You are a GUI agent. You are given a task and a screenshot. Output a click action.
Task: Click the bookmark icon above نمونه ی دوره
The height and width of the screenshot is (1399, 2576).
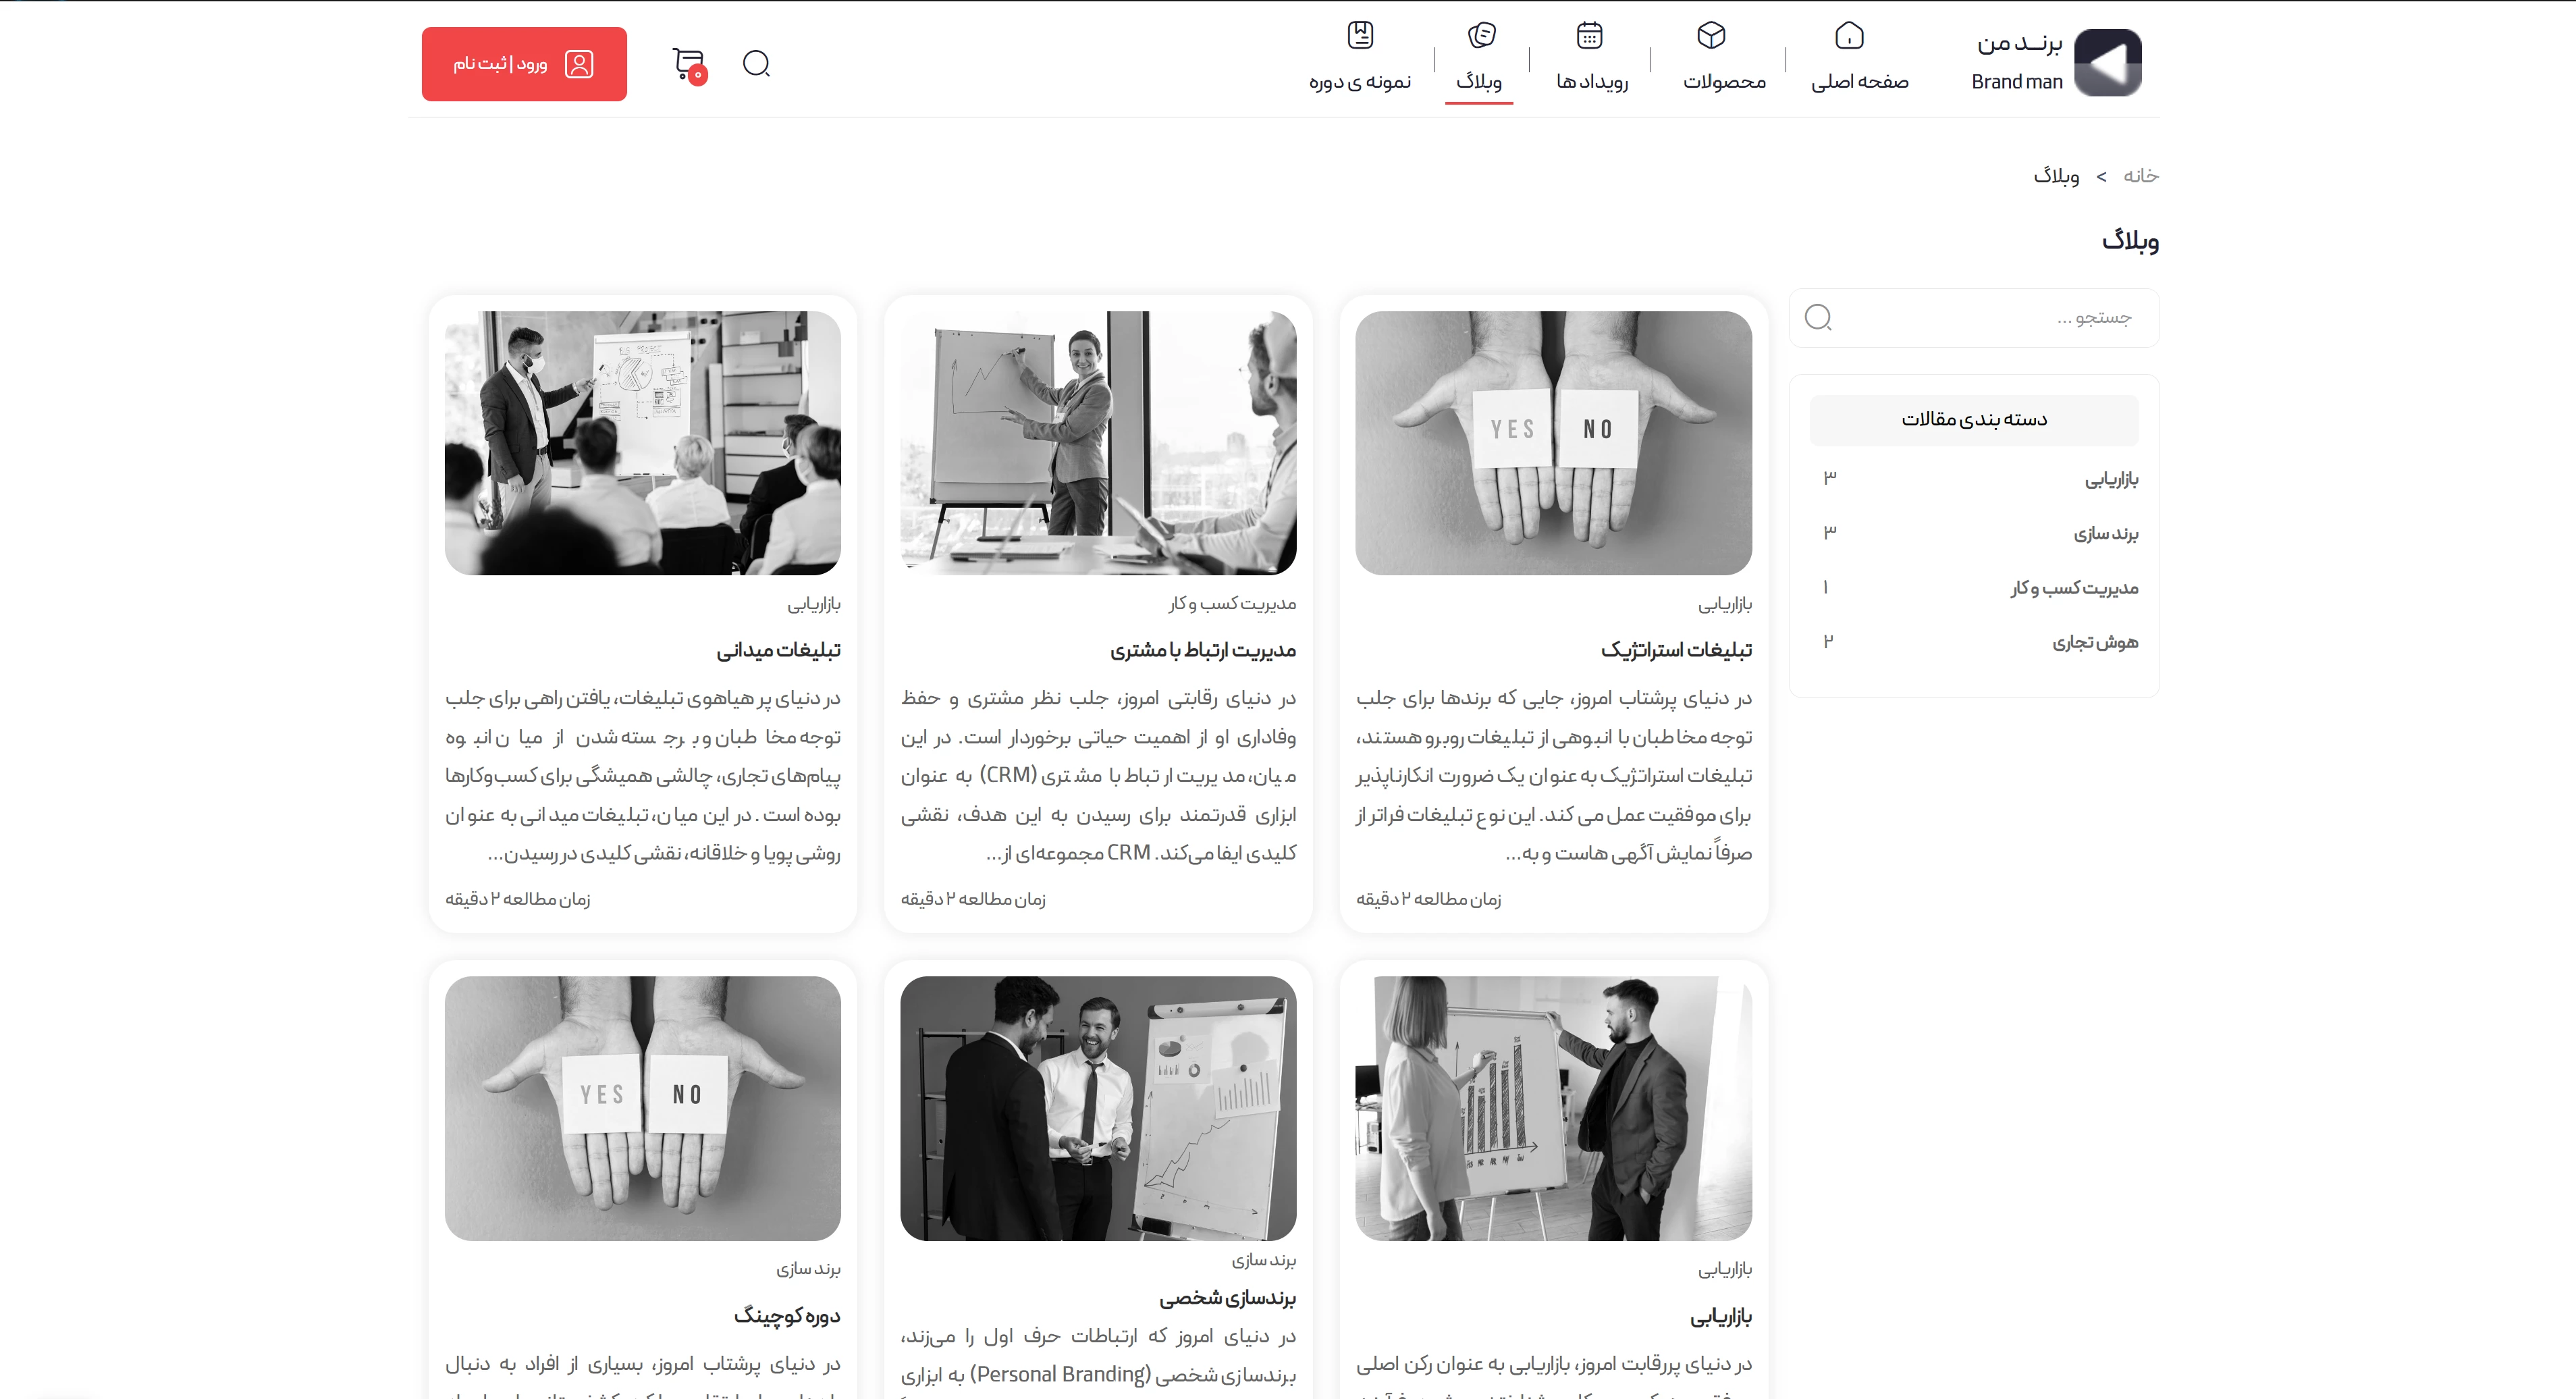point(1360,36)
